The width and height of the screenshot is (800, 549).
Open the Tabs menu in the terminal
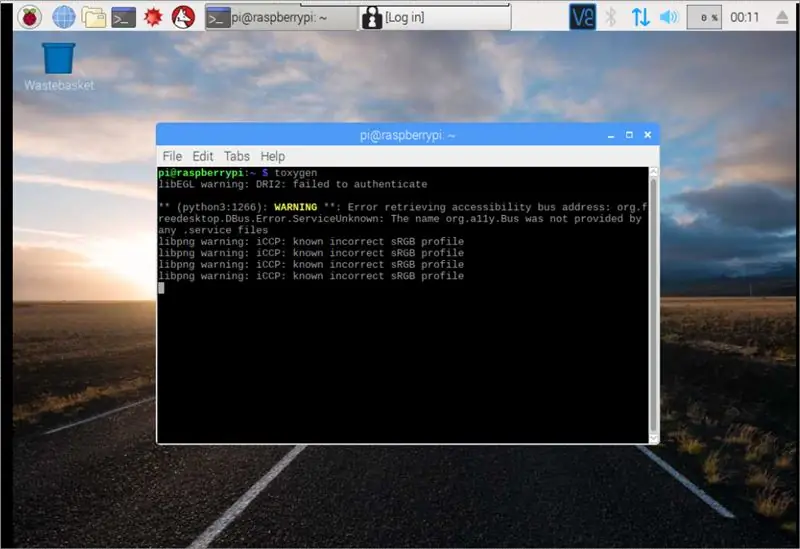coord(237,156)
